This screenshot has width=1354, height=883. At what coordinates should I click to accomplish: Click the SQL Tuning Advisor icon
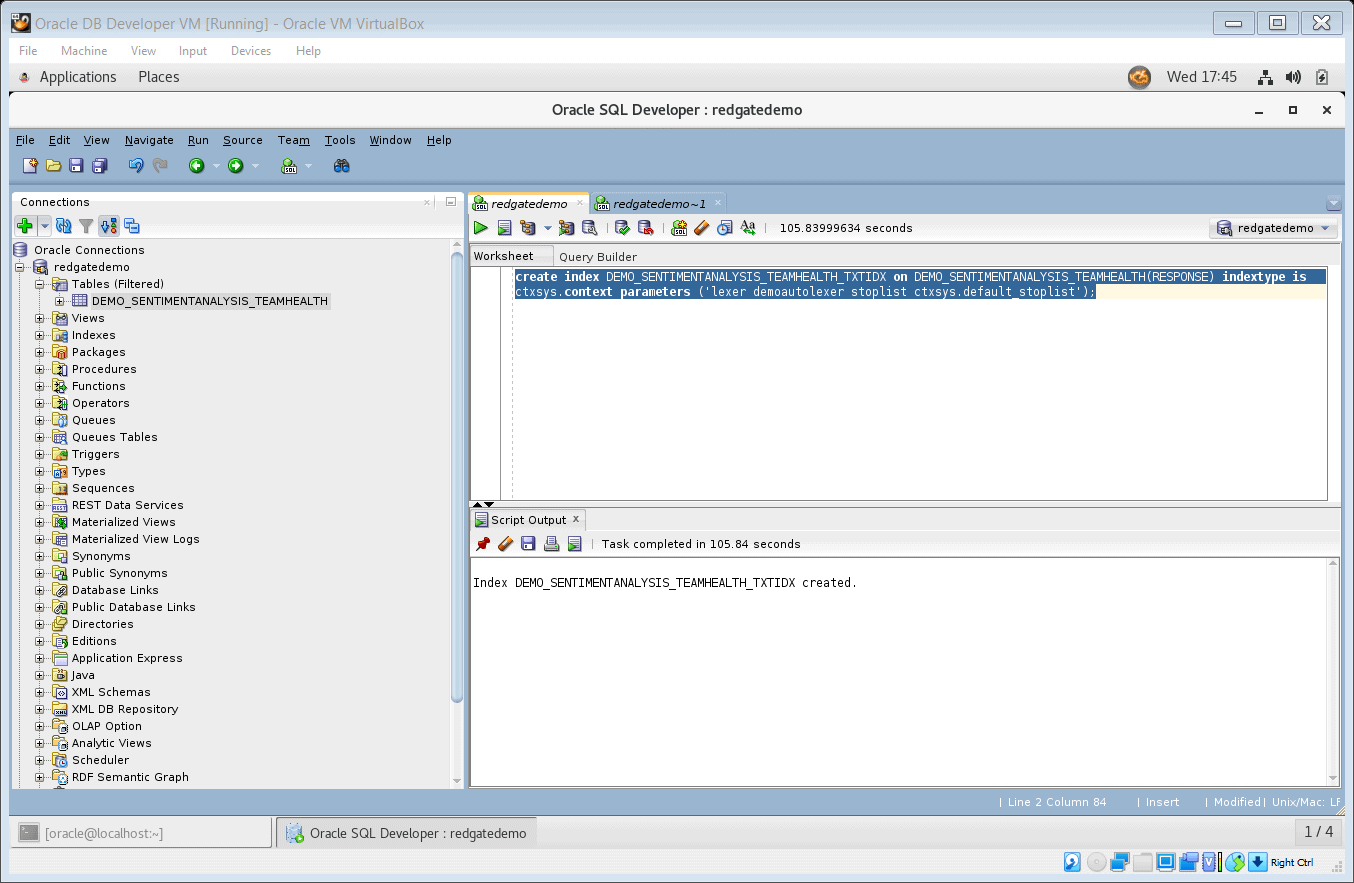[589, 228]
